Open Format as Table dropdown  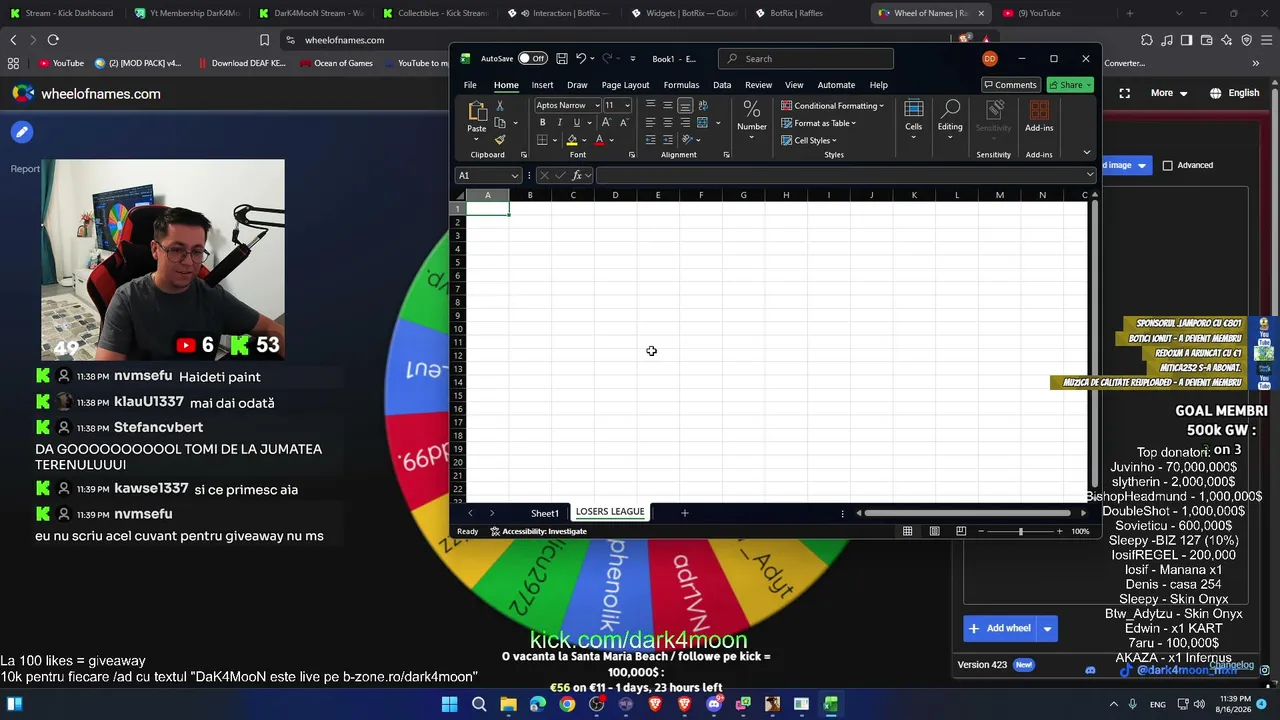pyautogui.click(x=819, y=123)
